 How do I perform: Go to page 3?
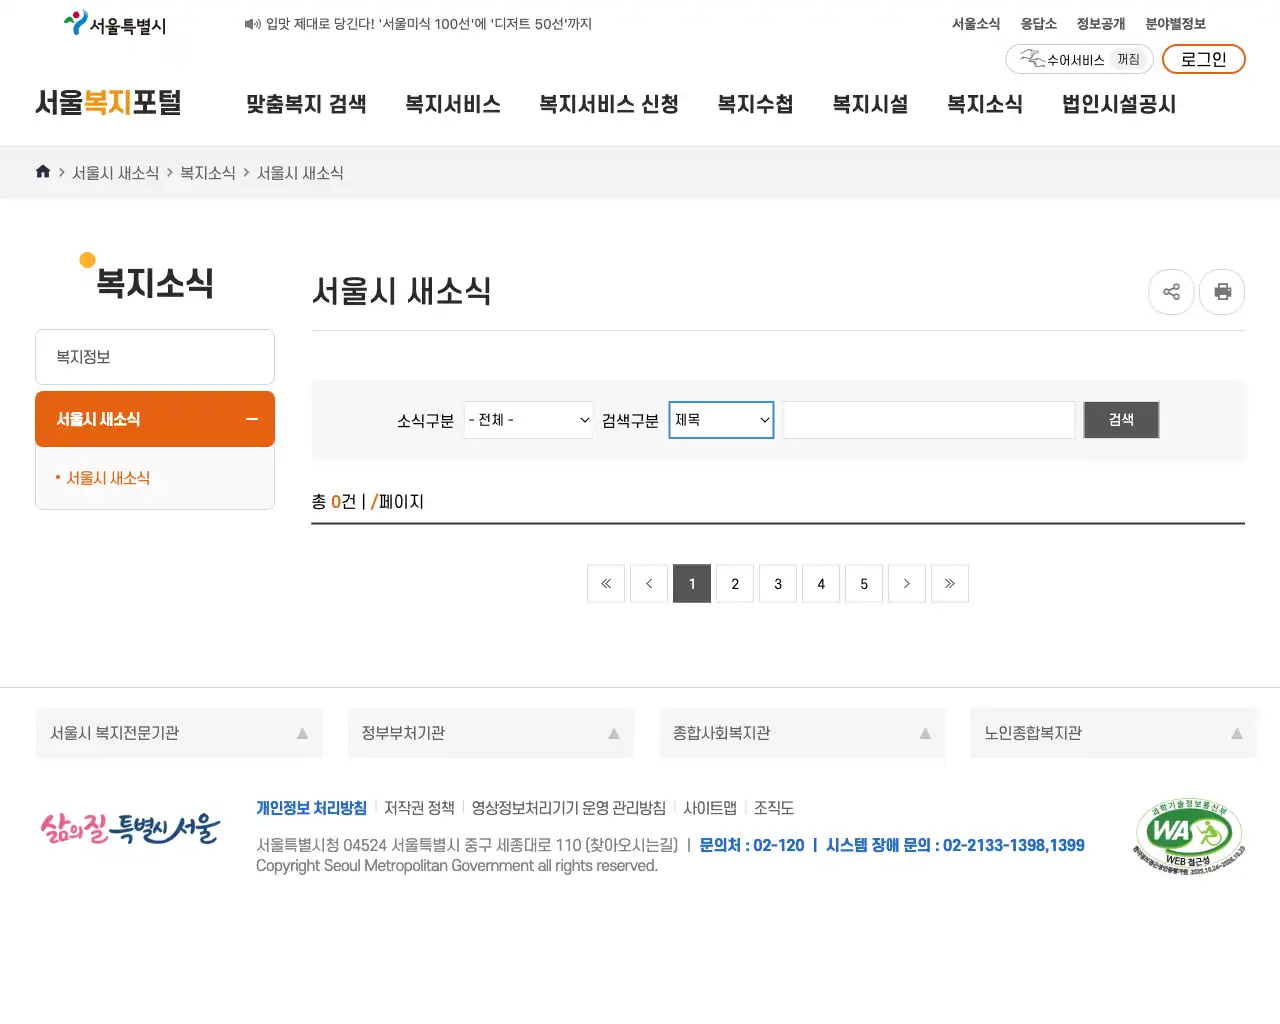[778, 584]
